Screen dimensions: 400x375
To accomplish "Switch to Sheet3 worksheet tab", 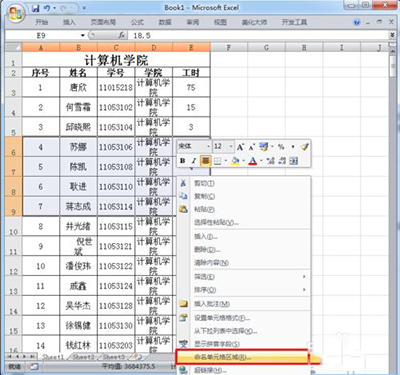I will point(114,357).
